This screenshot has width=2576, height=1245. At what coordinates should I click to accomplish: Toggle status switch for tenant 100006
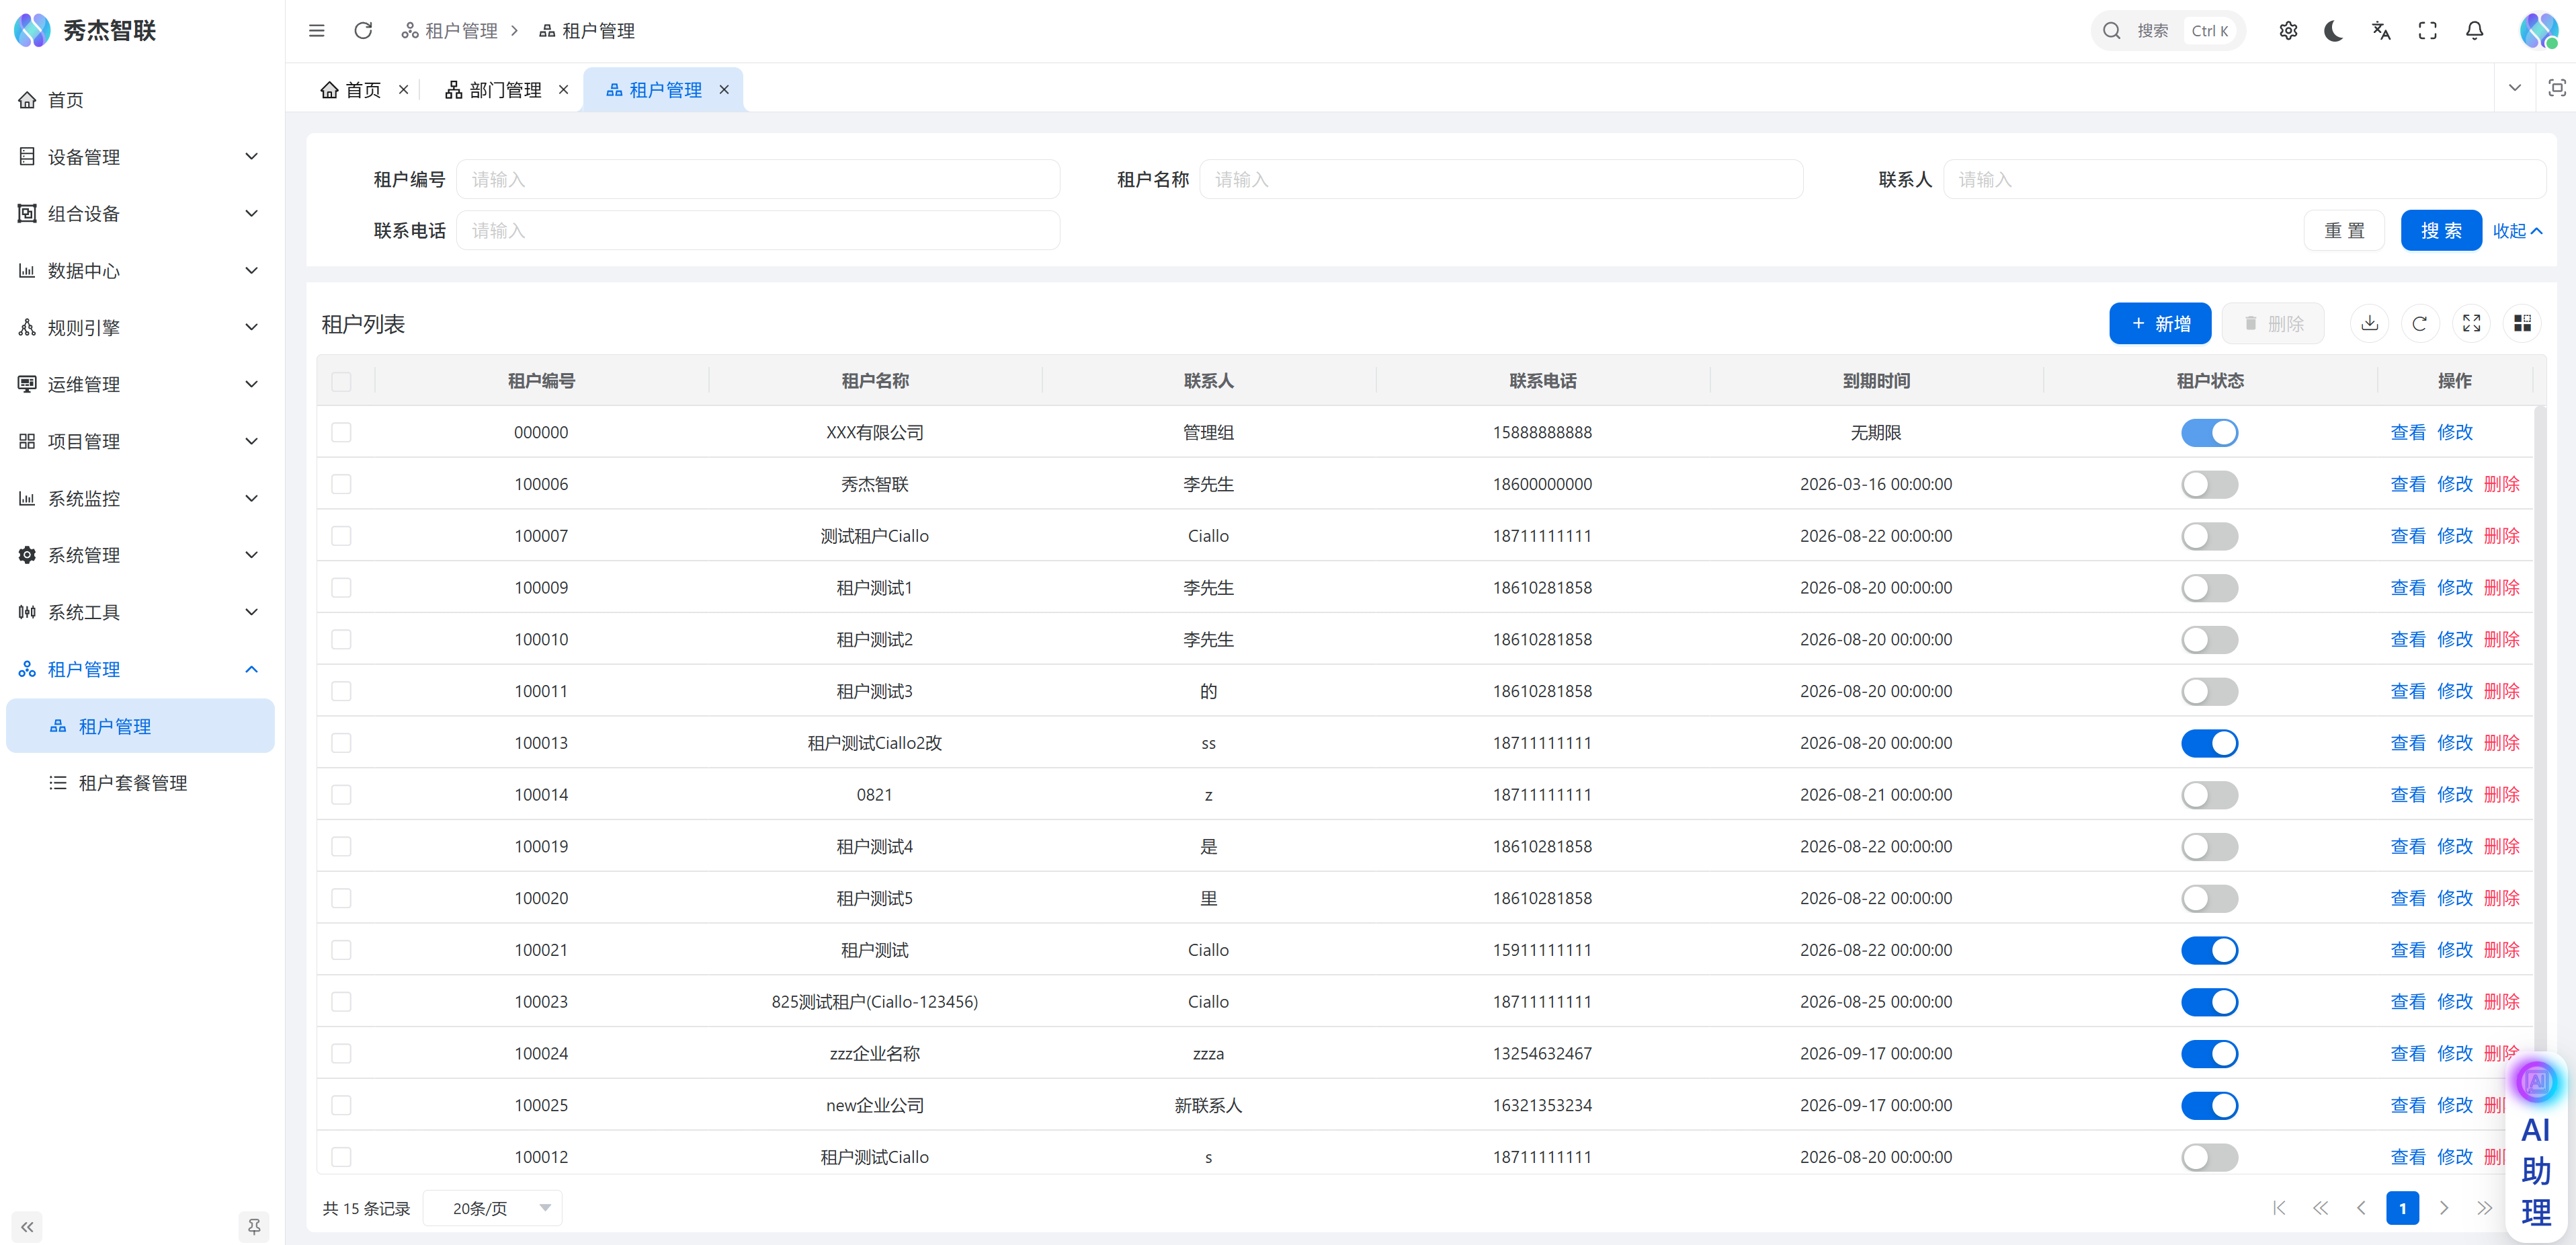(2209, 485)
